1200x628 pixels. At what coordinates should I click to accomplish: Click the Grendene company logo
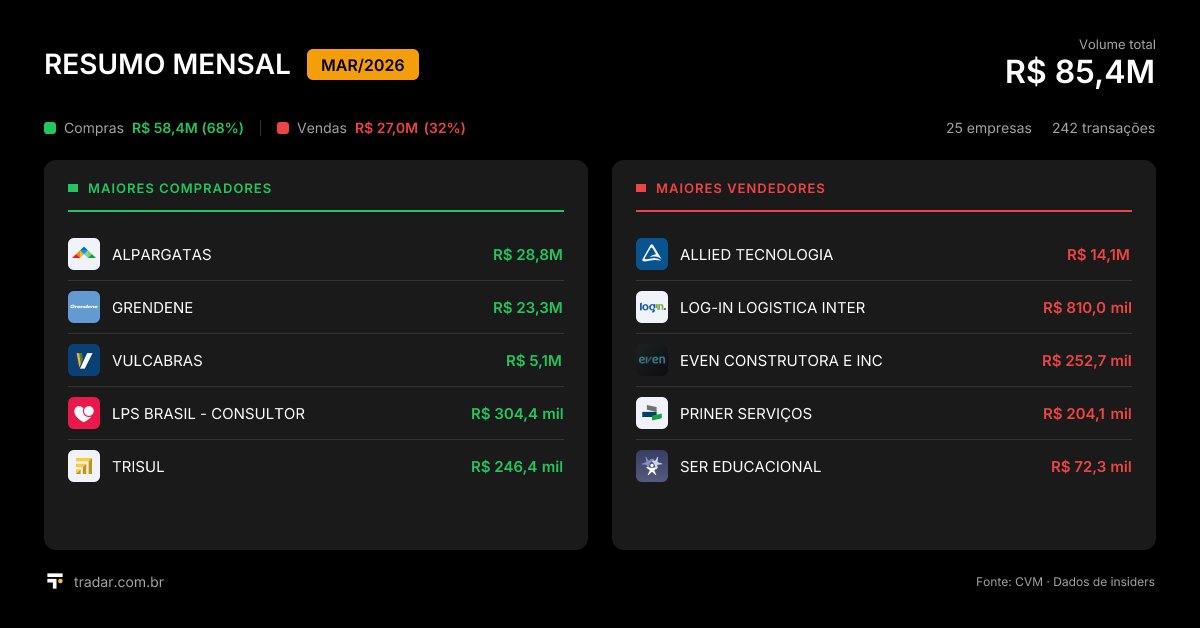84,307
